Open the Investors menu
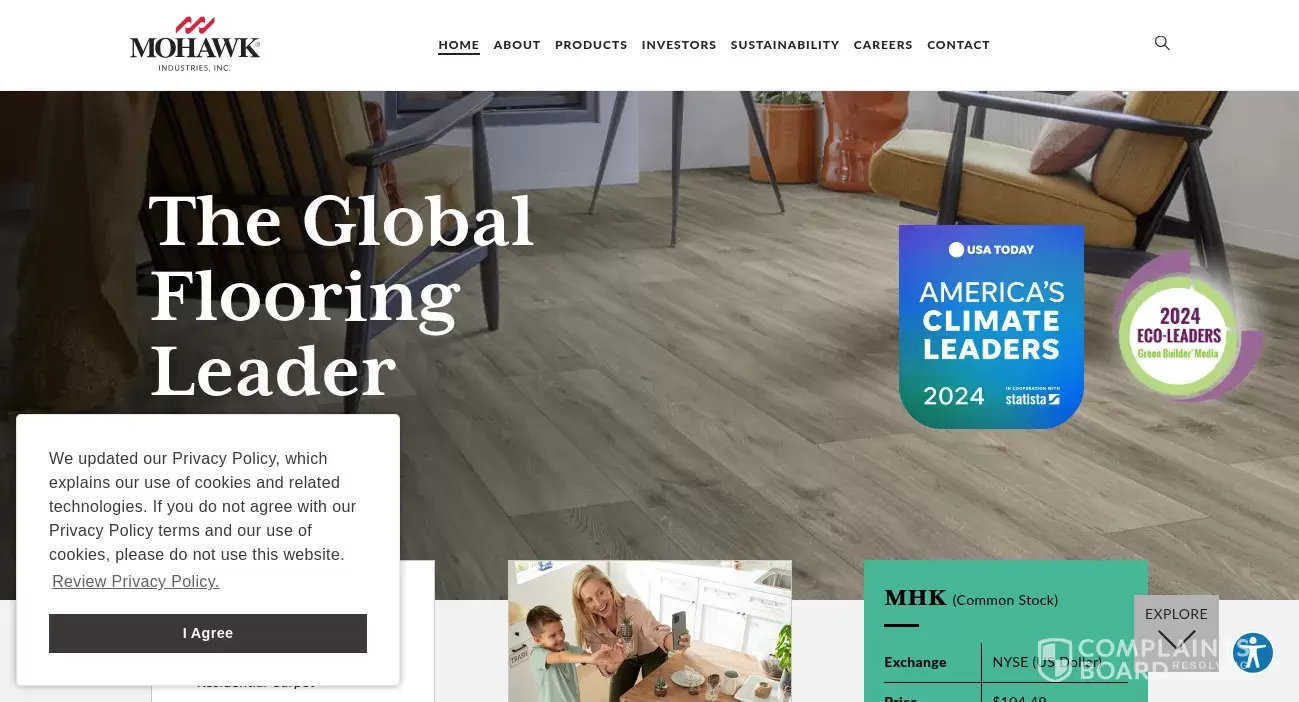Screen dimensions: 1299x702 coord(679,45)
